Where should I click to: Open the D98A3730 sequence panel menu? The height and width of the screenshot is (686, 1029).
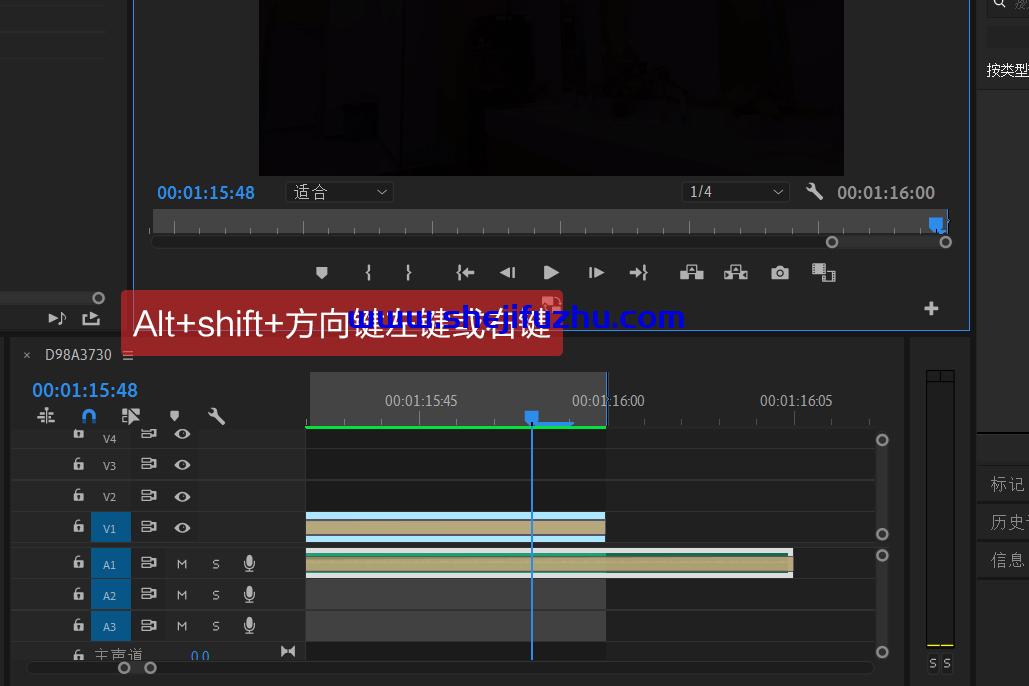(x=128, y=355)
